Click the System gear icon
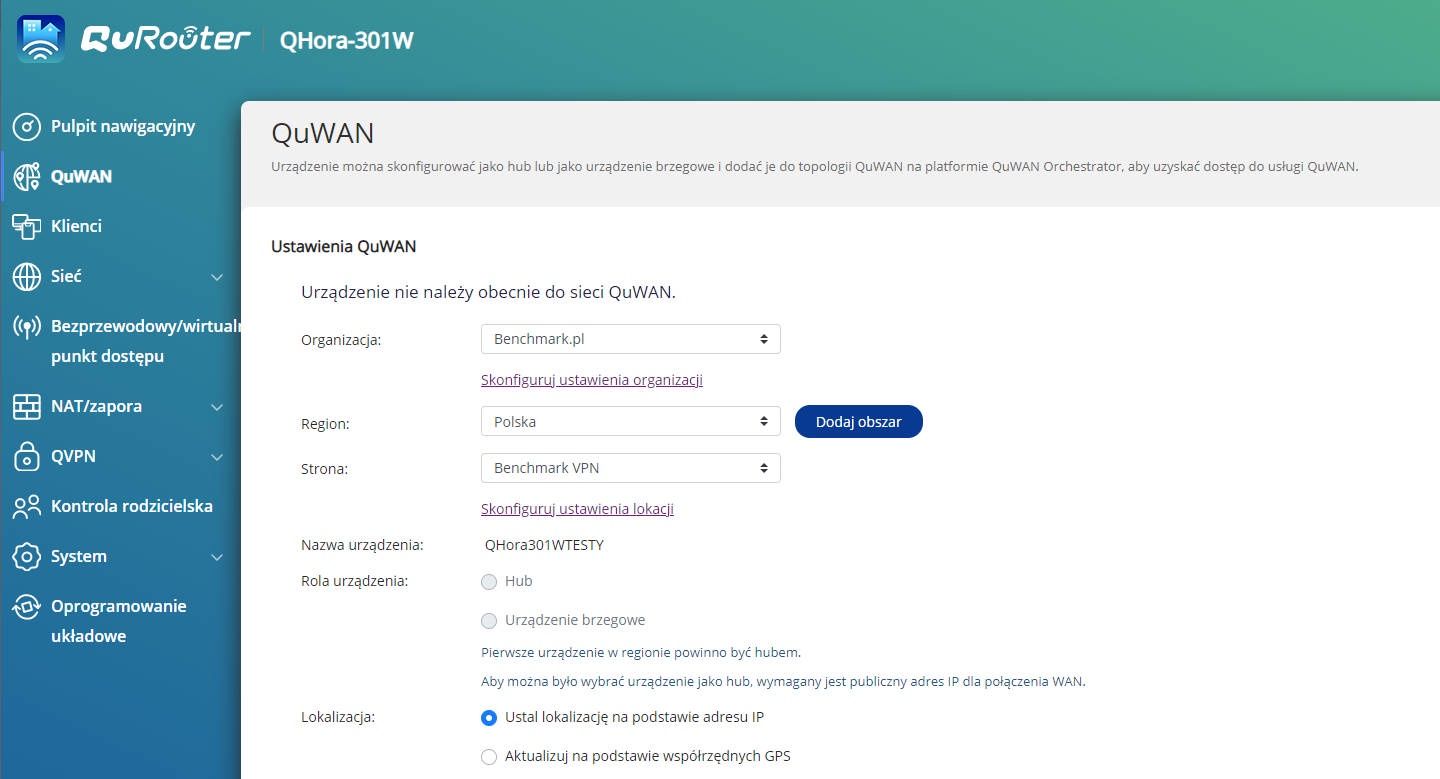The width and height of the screenshot is (1440, 779). pyautogui.click(x=26, y=557)
